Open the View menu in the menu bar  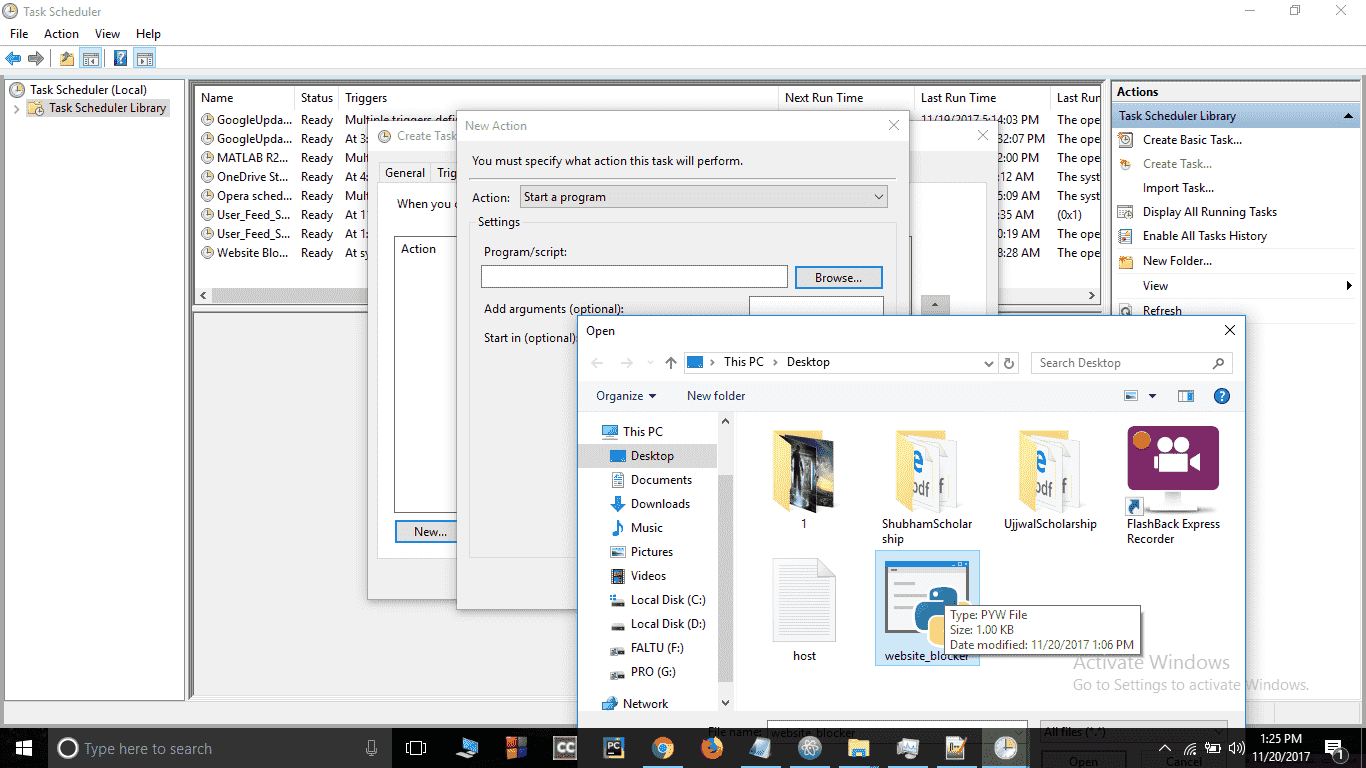click(x=107, y=34)
